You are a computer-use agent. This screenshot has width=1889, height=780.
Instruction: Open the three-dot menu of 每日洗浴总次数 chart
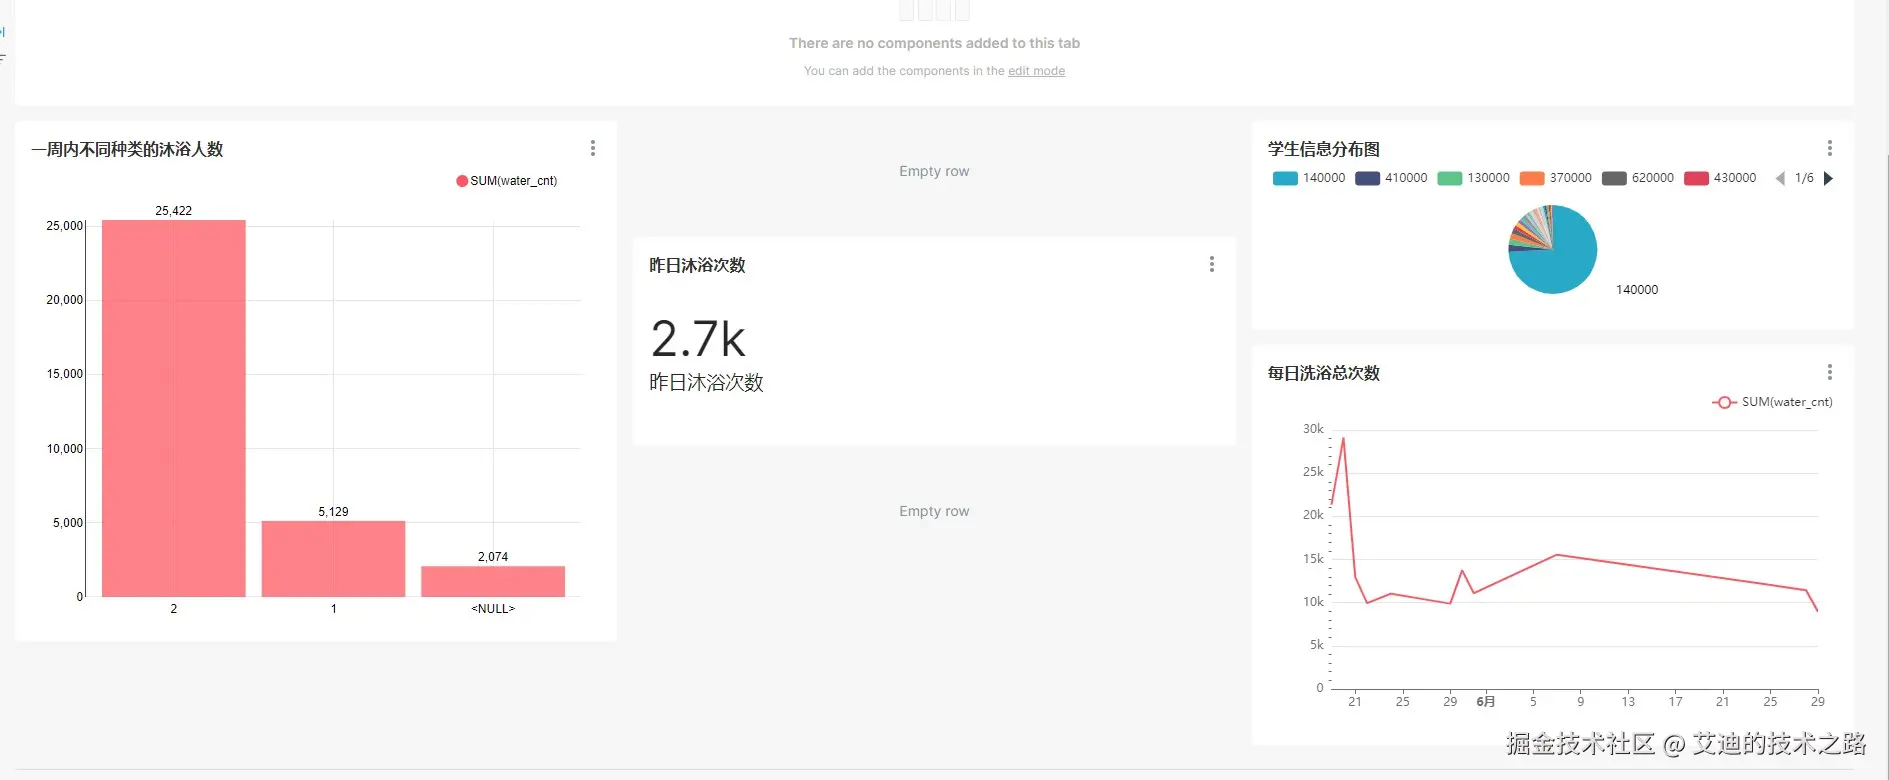pos(1830,372)
